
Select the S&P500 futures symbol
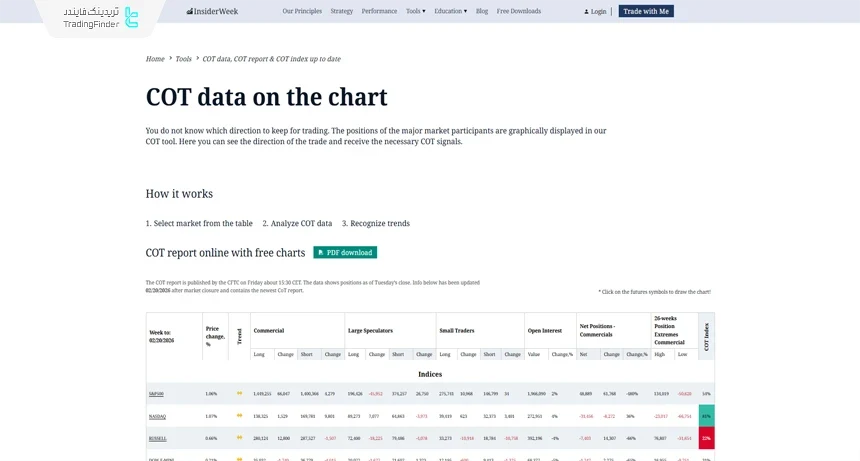click(156, 394)
